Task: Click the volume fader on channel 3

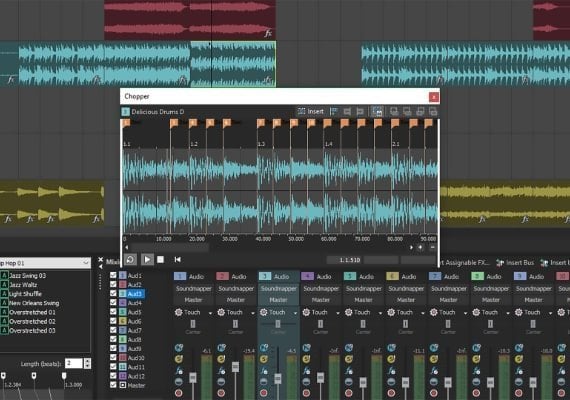Action: (277, 379)
